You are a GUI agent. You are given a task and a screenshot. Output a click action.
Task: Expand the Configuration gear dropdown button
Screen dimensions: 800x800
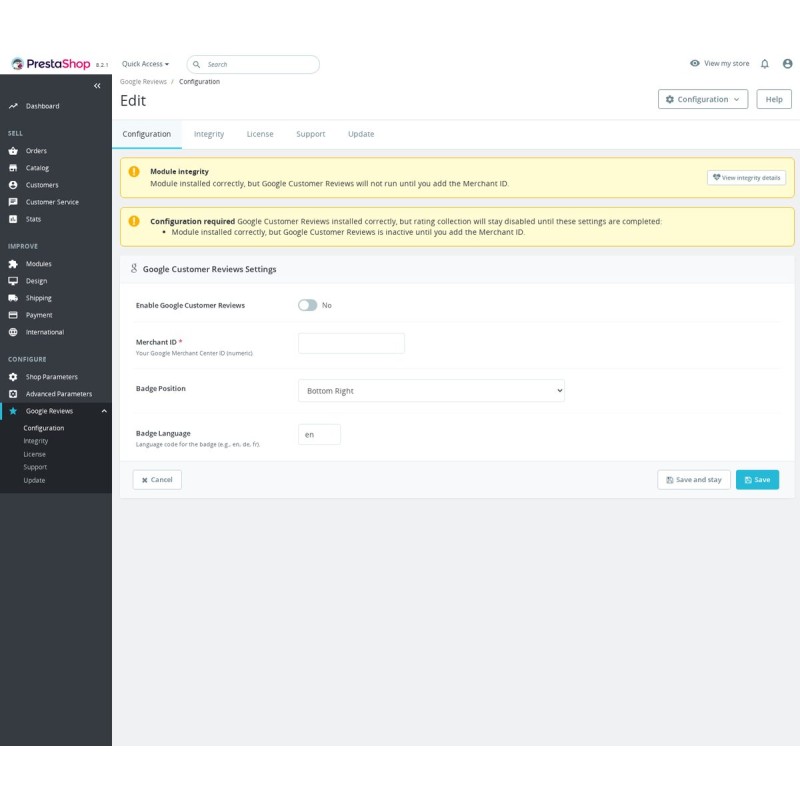tap(703, 99)
